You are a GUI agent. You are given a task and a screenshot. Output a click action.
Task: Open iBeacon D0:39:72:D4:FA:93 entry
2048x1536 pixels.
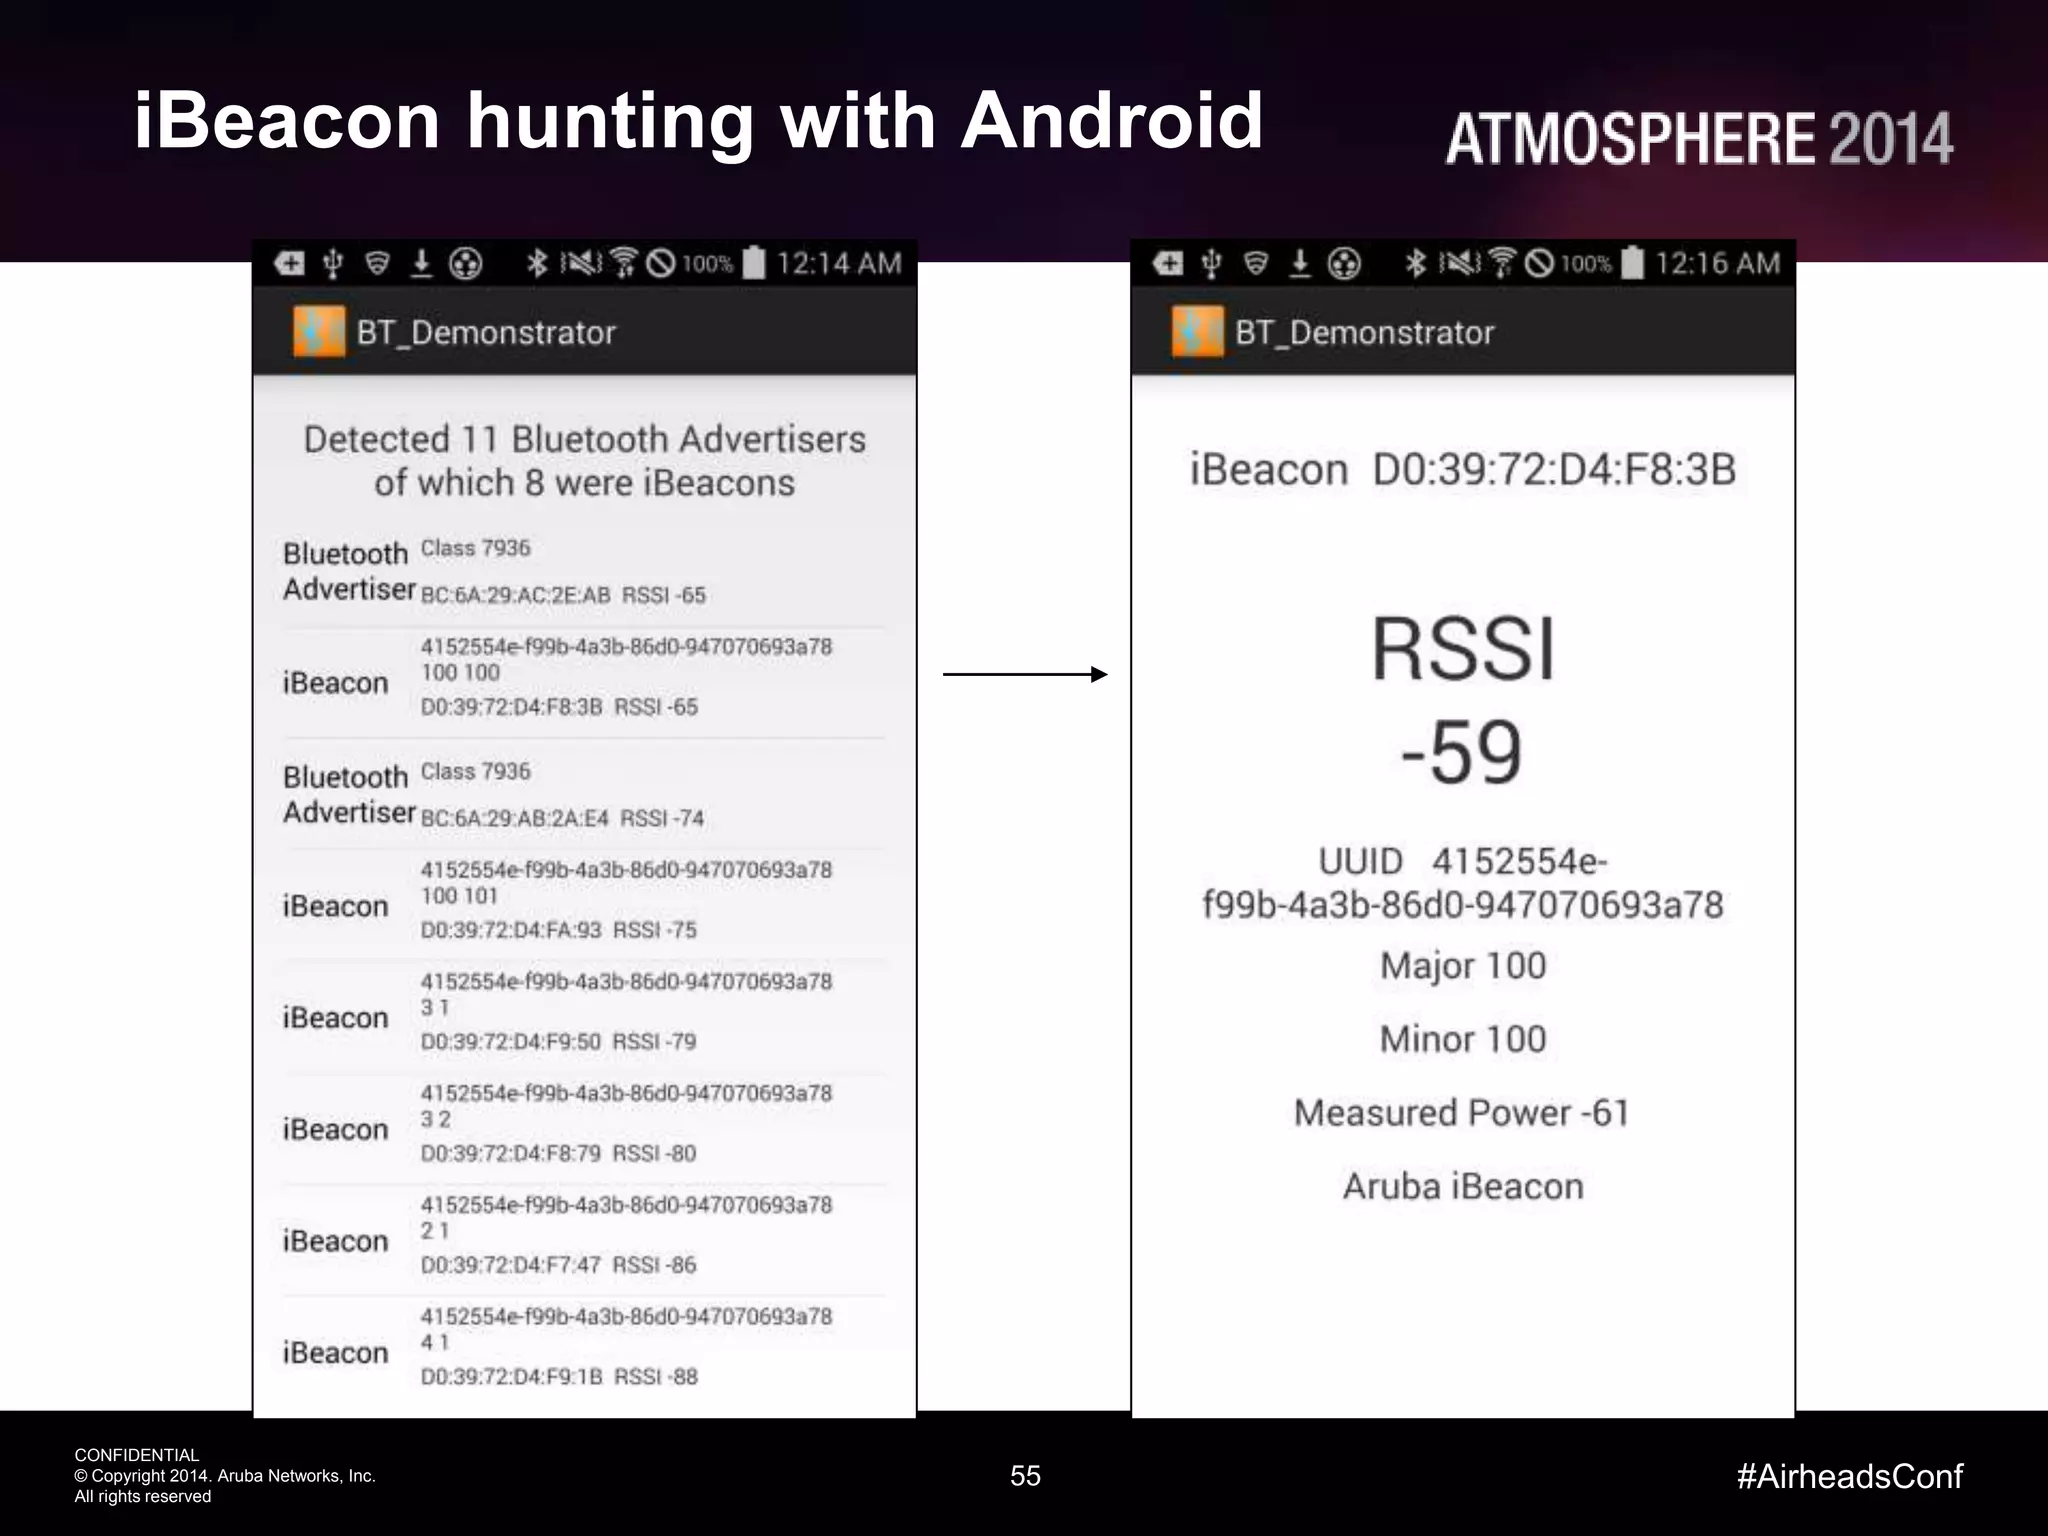point(584,906)
